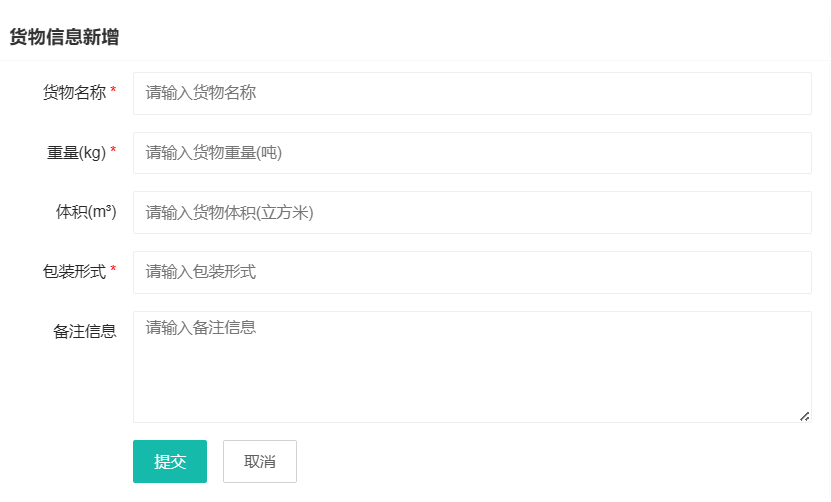Click into the 包装形式 input field
This screenshot has height=502, width=831.
[472, 272]
